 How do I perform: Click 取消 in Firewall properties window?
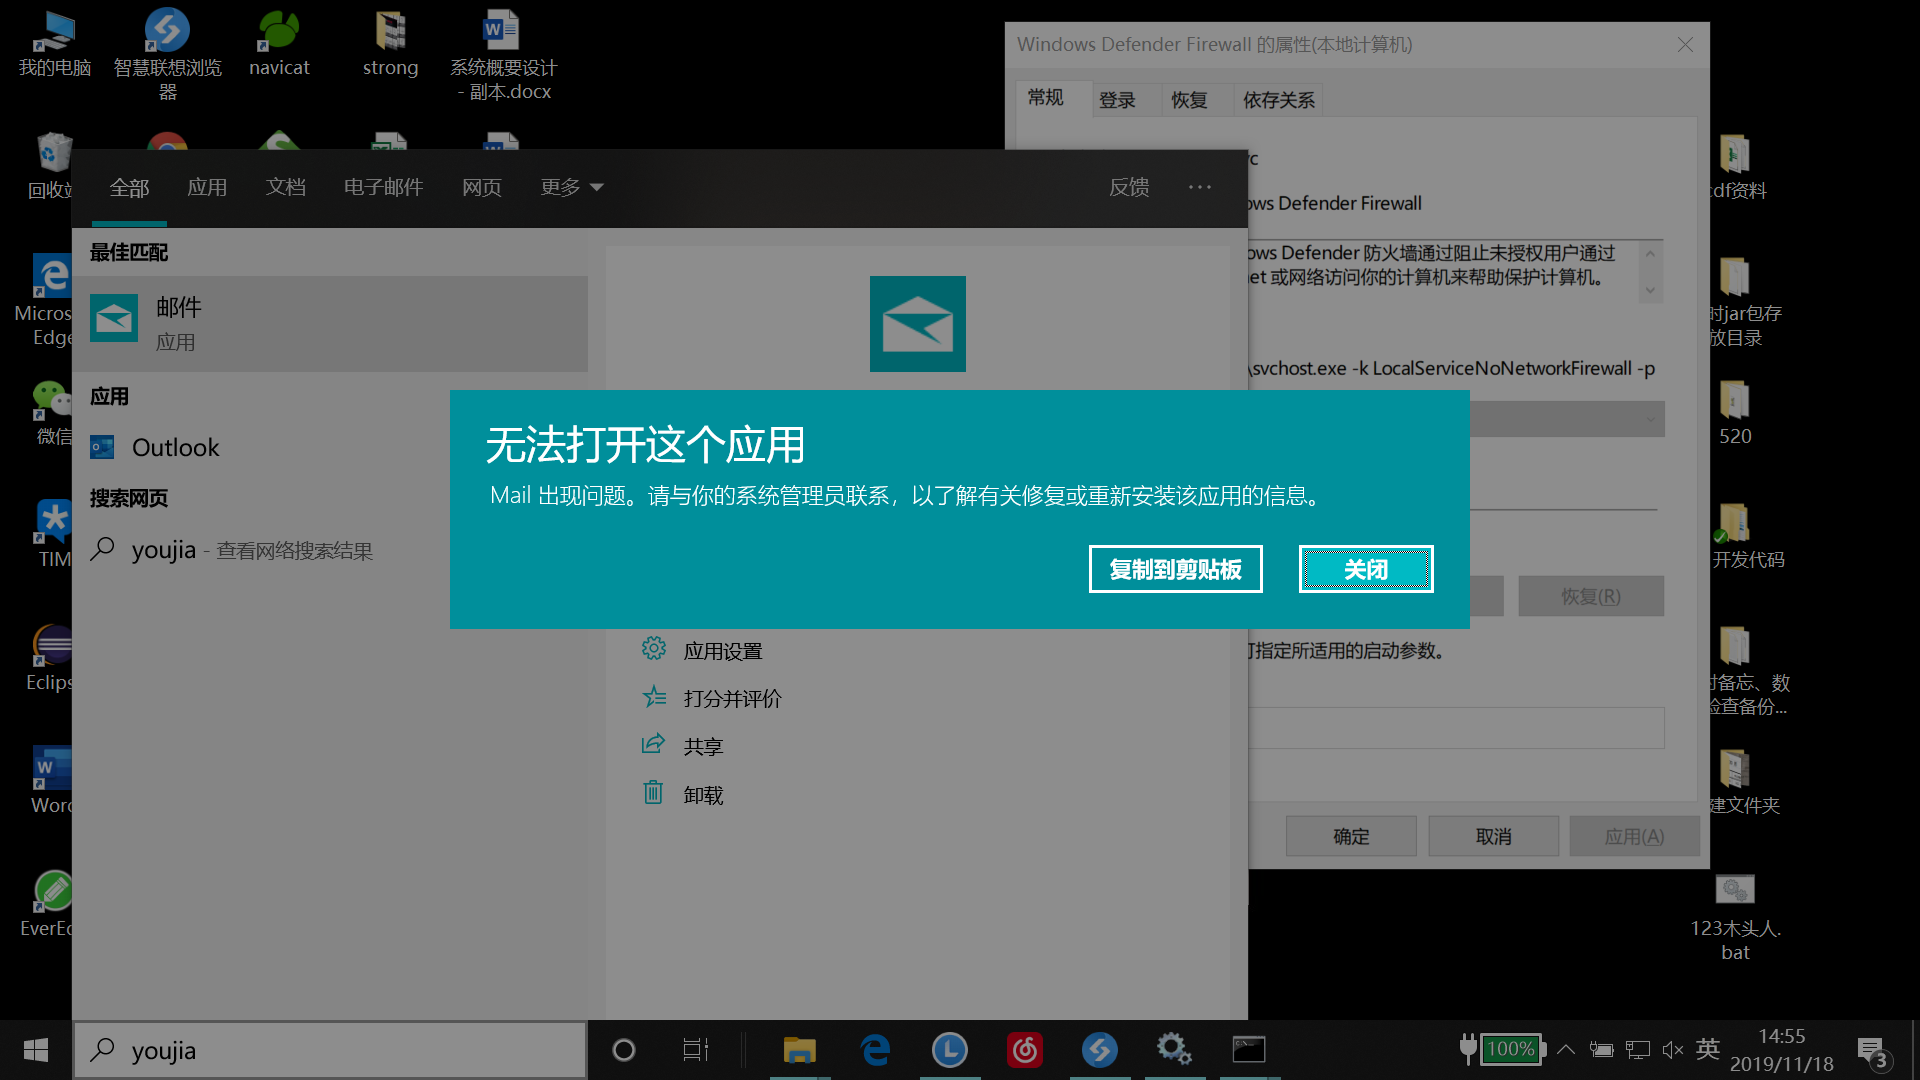point(1493,836)
